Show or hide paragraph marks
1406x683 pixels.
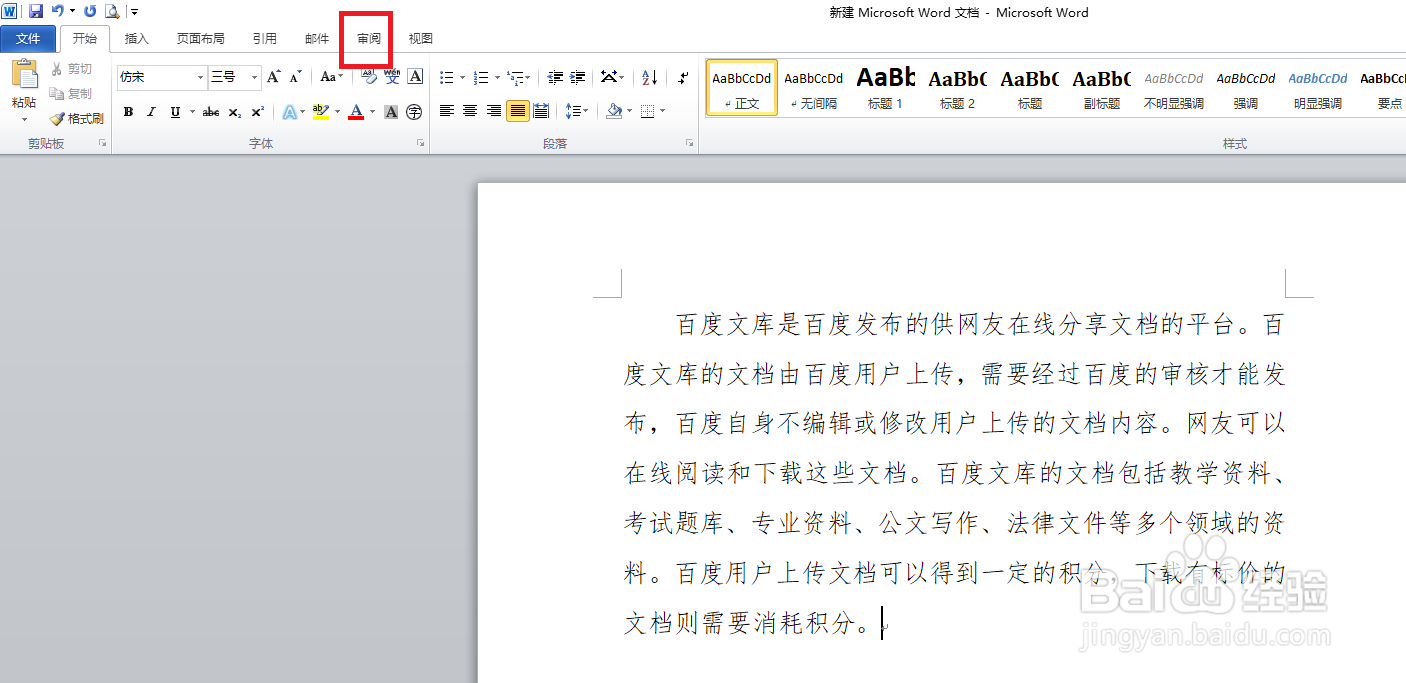683,77
